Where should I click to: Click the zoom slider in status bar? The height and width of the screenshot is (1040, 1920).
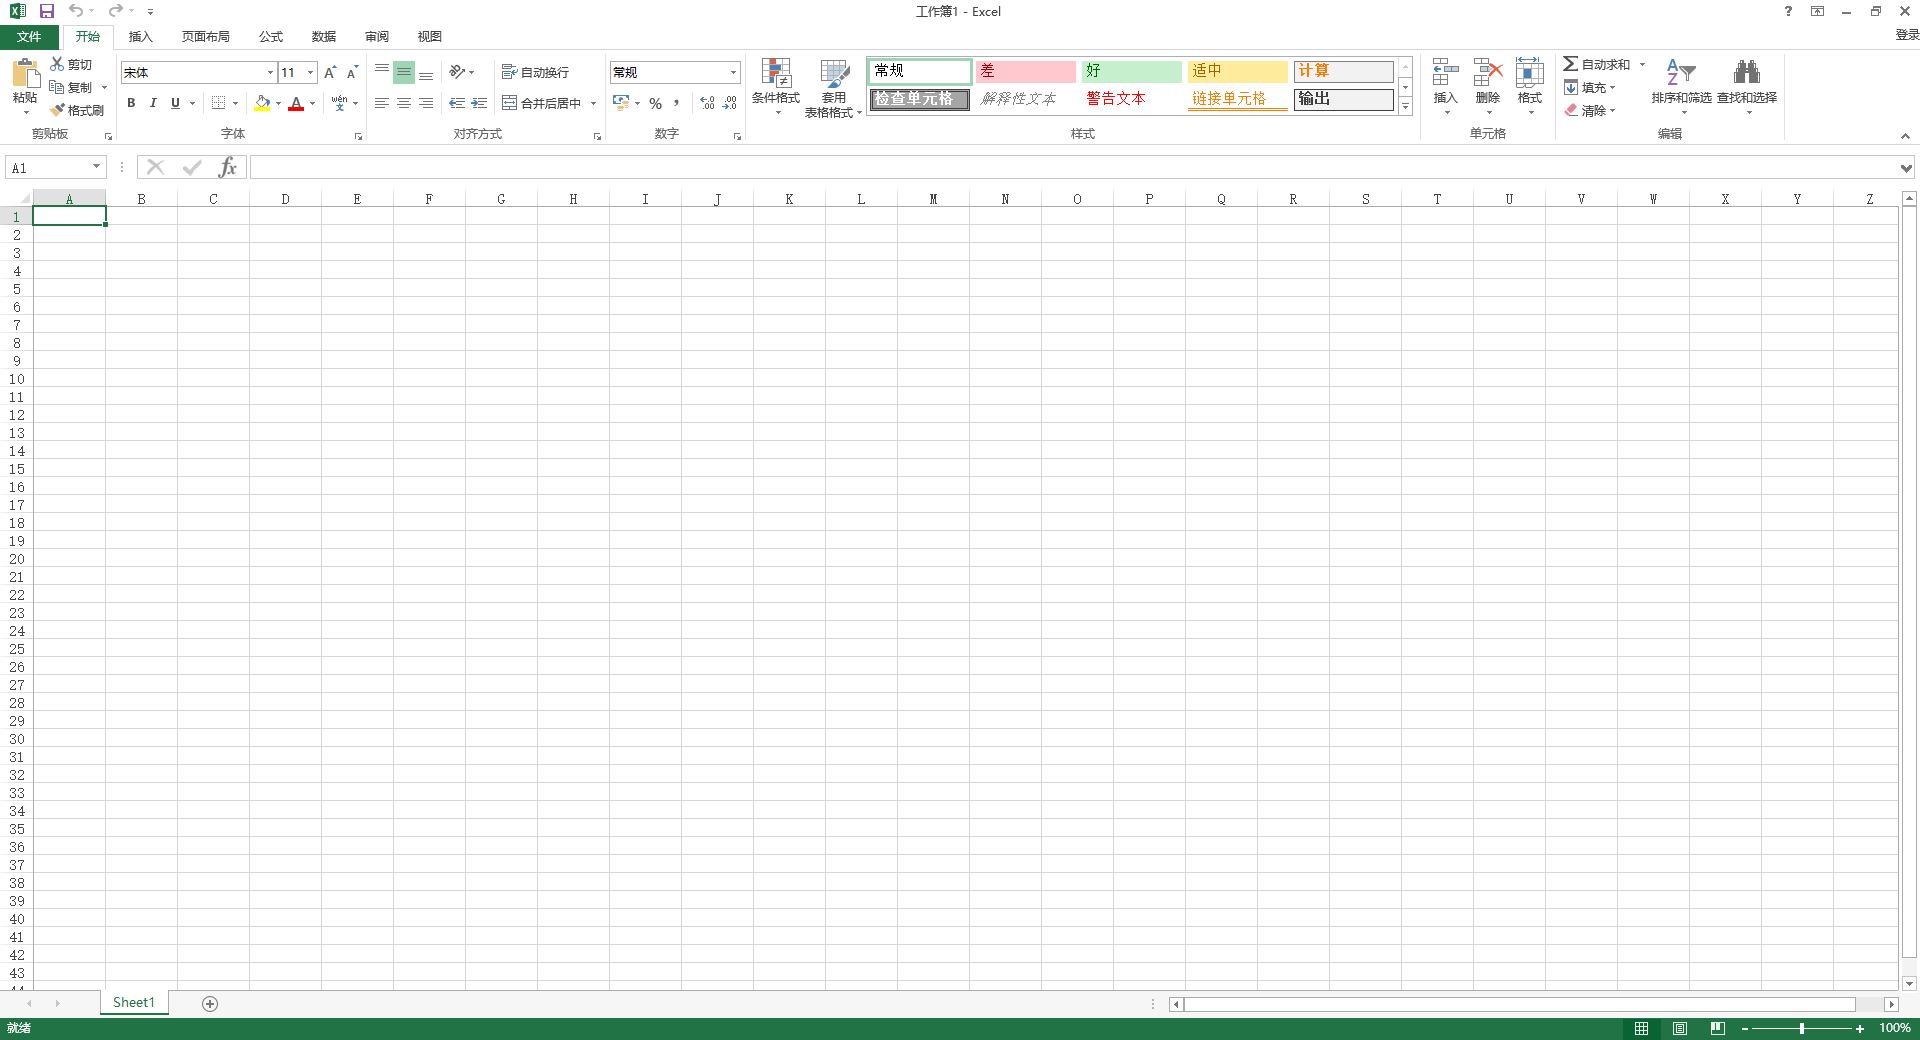1802,1028
